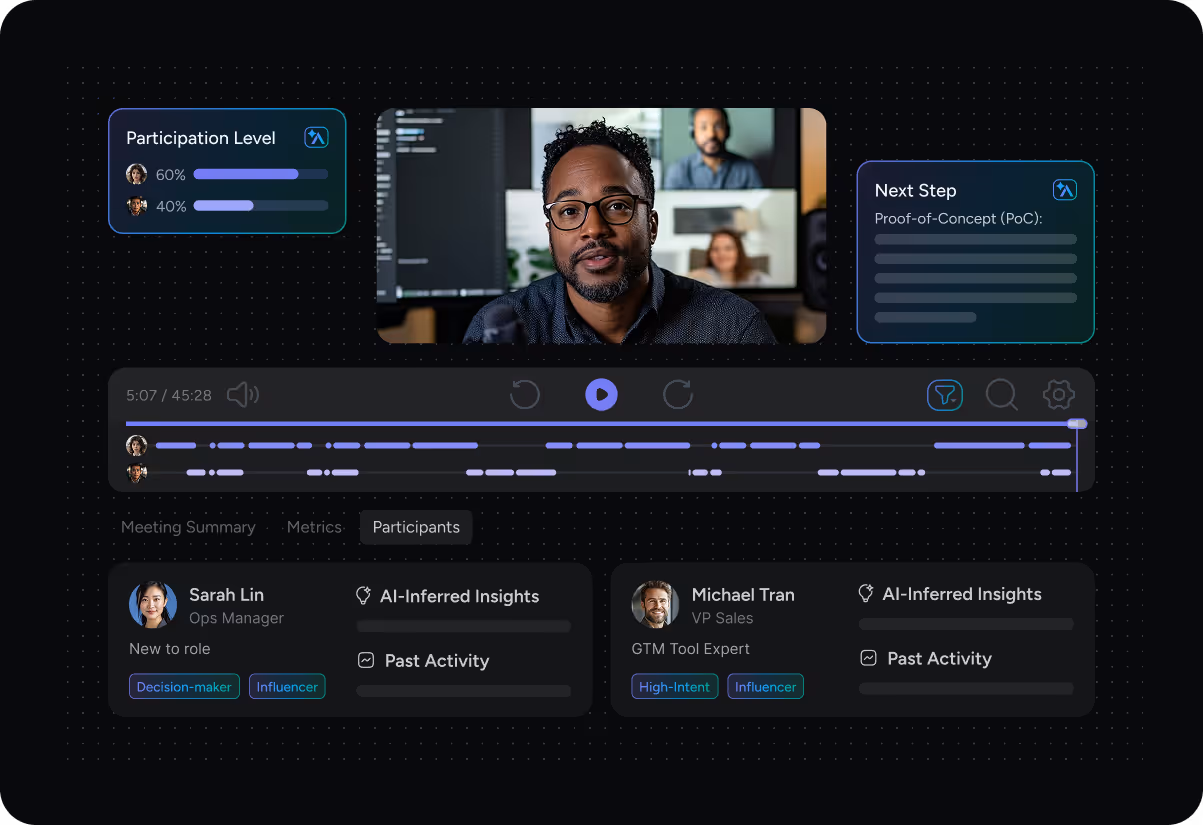
Task: Click the Decision-maker tag
Action: tap(184, 687)
